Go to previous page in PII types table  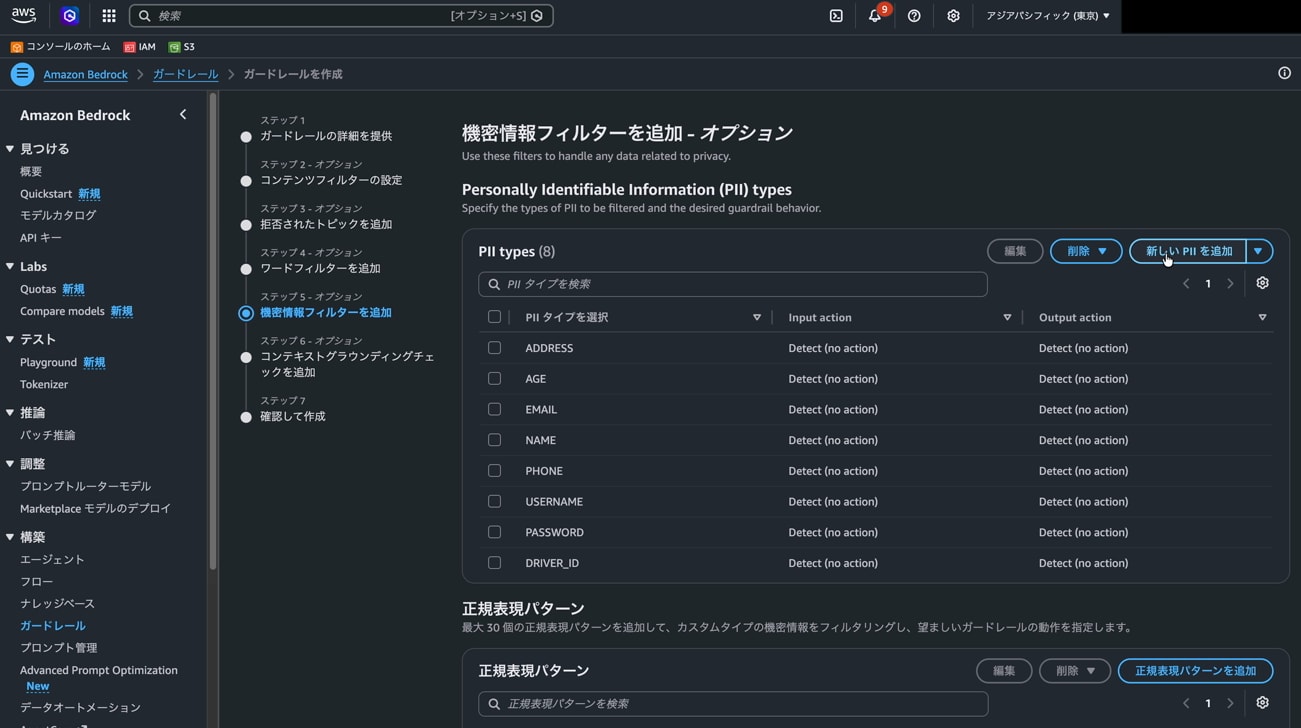1186,284
